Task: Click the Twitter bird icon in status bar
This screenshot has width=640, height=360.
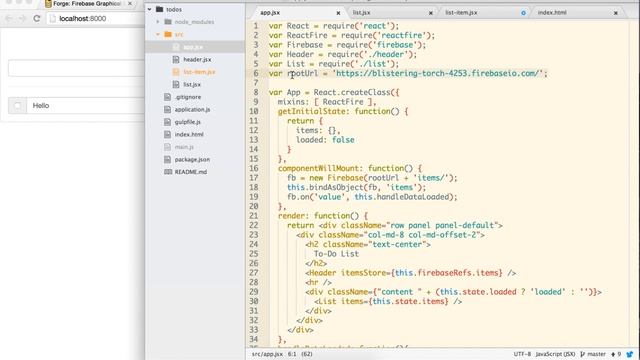Action: [630, 354]
